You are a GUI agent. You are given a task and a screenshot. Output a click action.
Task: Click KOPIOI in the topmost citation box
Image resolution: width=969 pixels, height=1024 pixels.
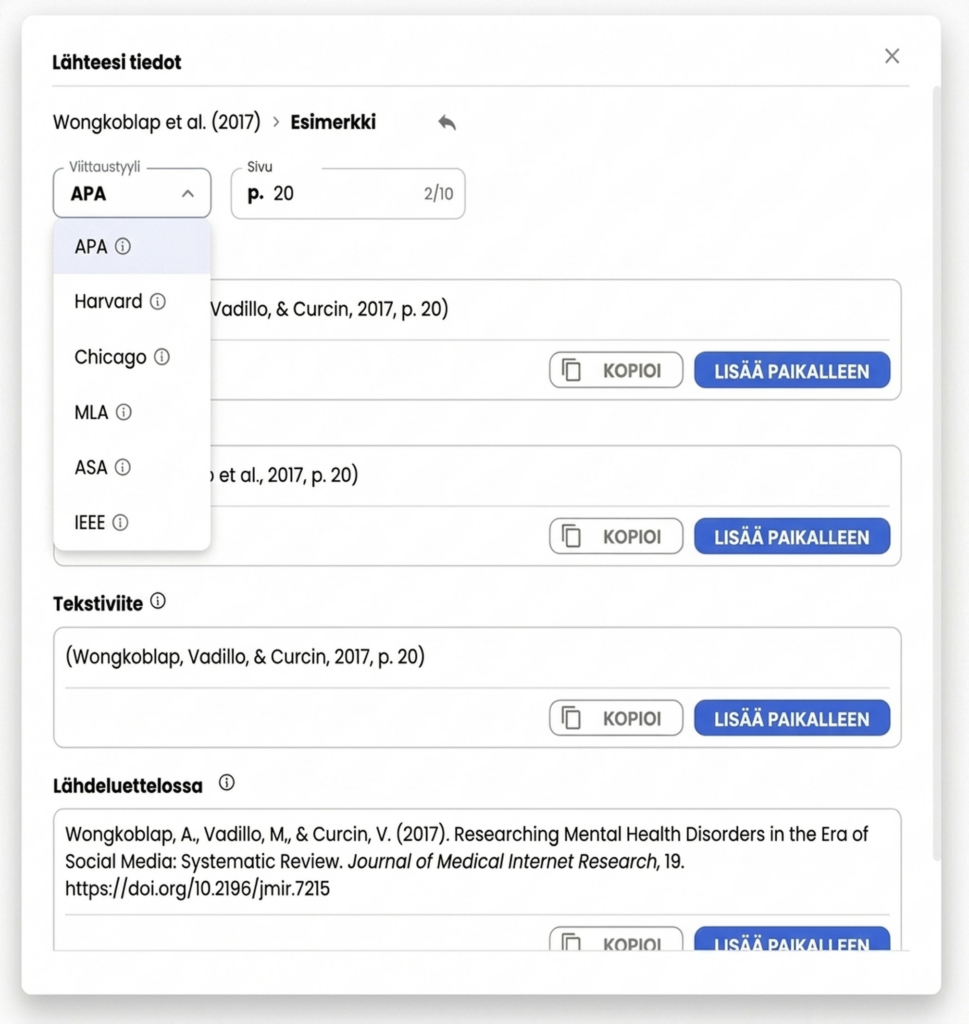616,370
